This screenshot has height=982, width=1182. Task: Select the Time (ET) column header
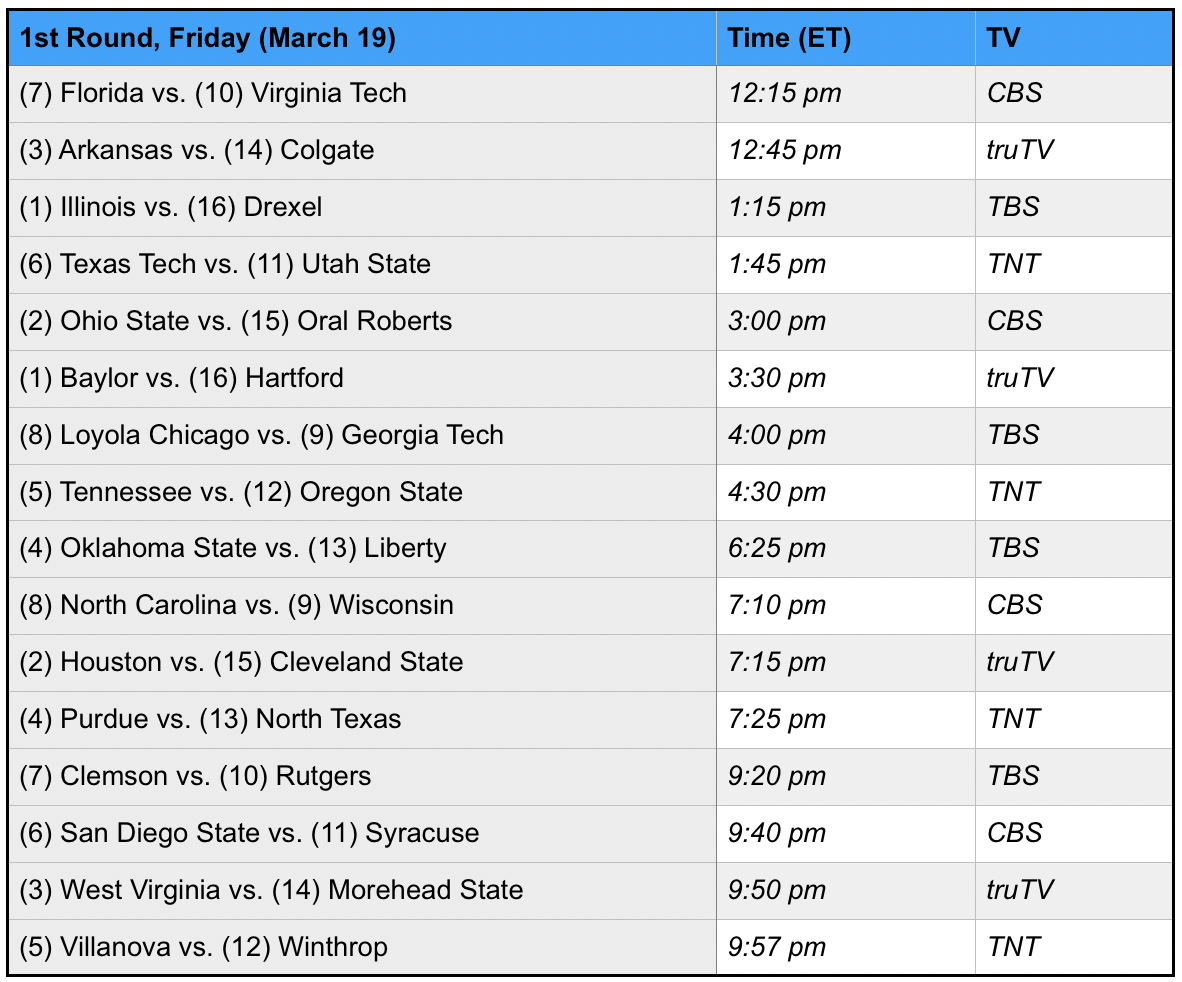point(789,38)
